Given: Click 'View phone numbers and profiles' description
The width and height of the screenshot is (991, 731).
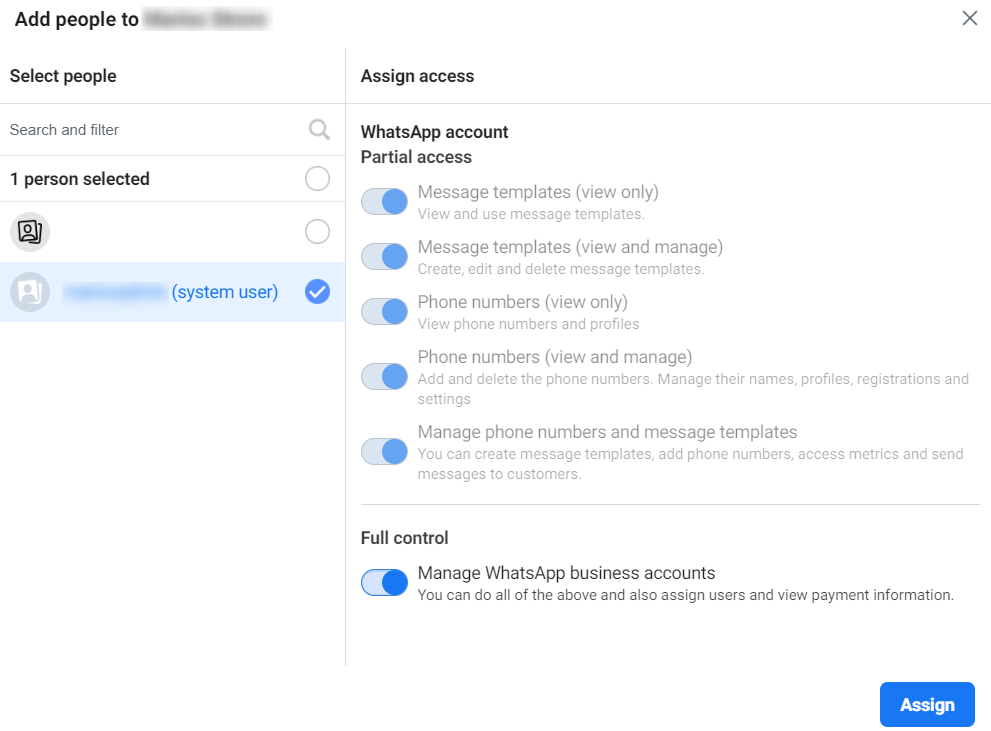Looking at the screenshot, I should coord(528,324).
